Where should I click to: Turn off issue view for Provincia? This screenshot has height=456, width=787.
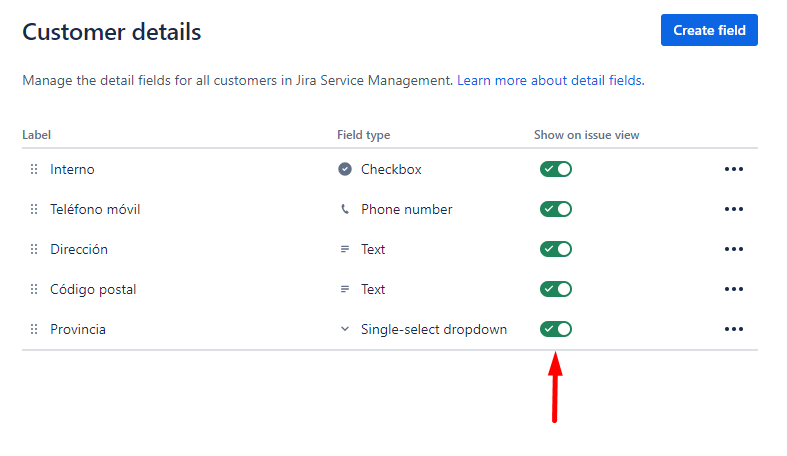(556, 329)
